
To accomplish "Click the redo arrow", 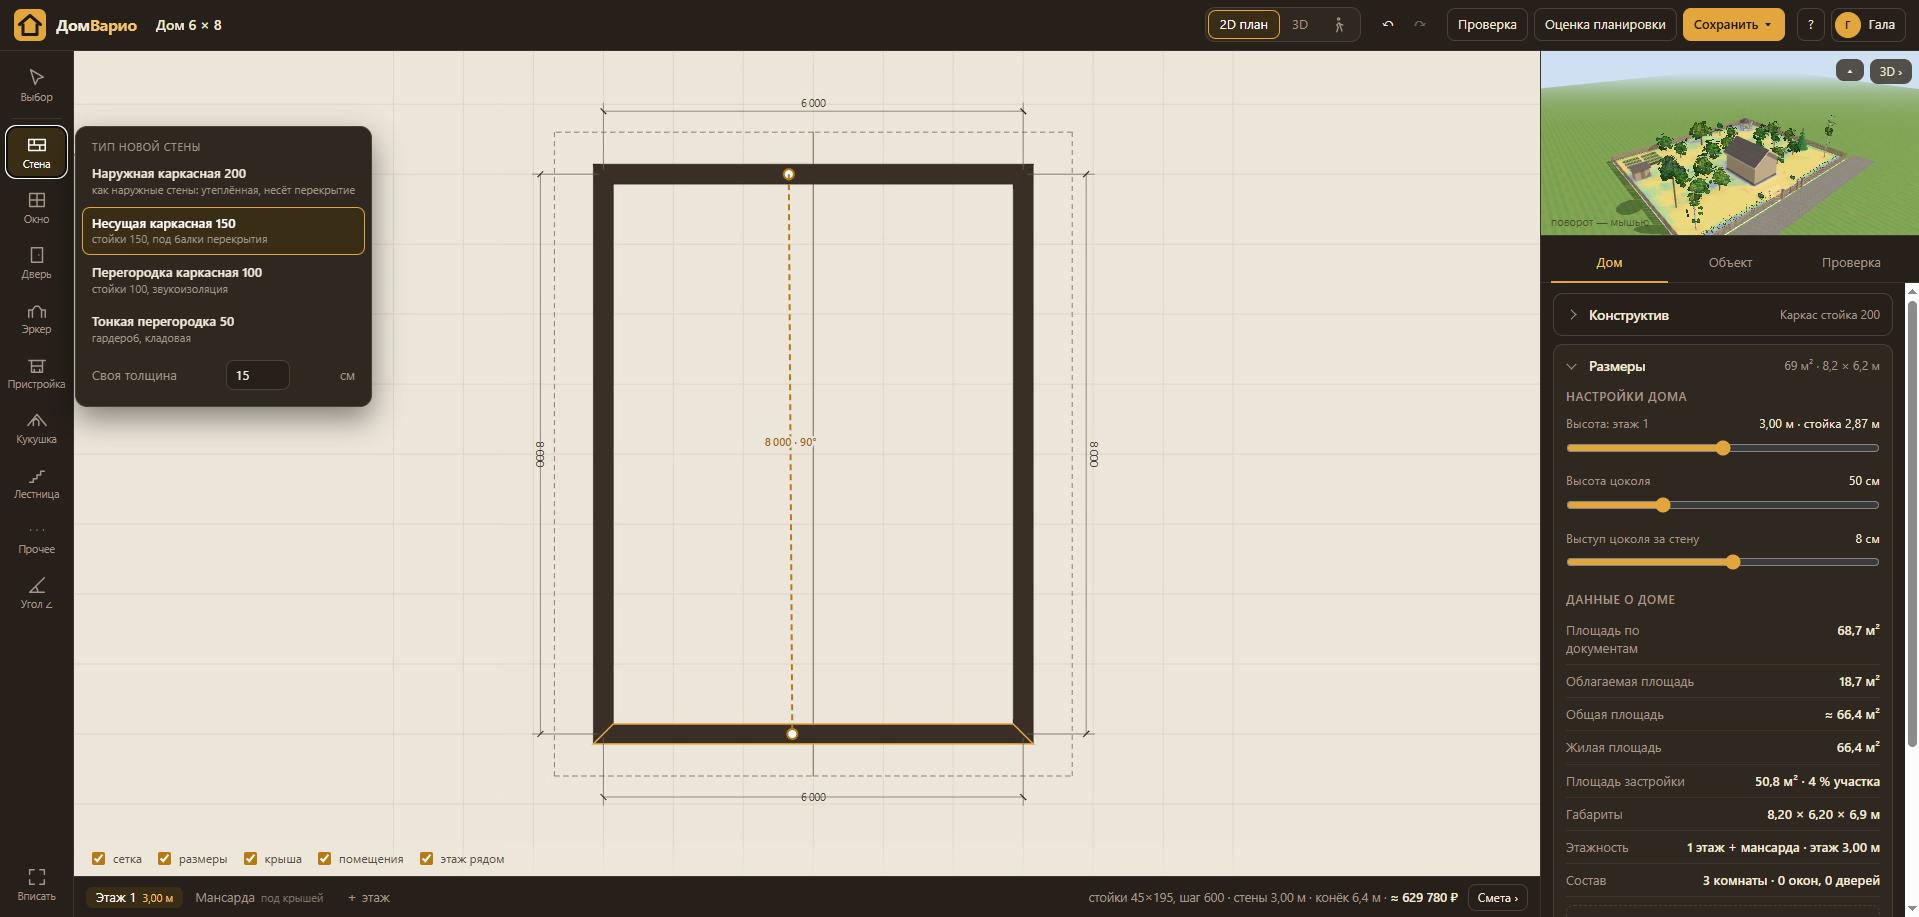I will pyautogui.click(x=1419, y=24).
